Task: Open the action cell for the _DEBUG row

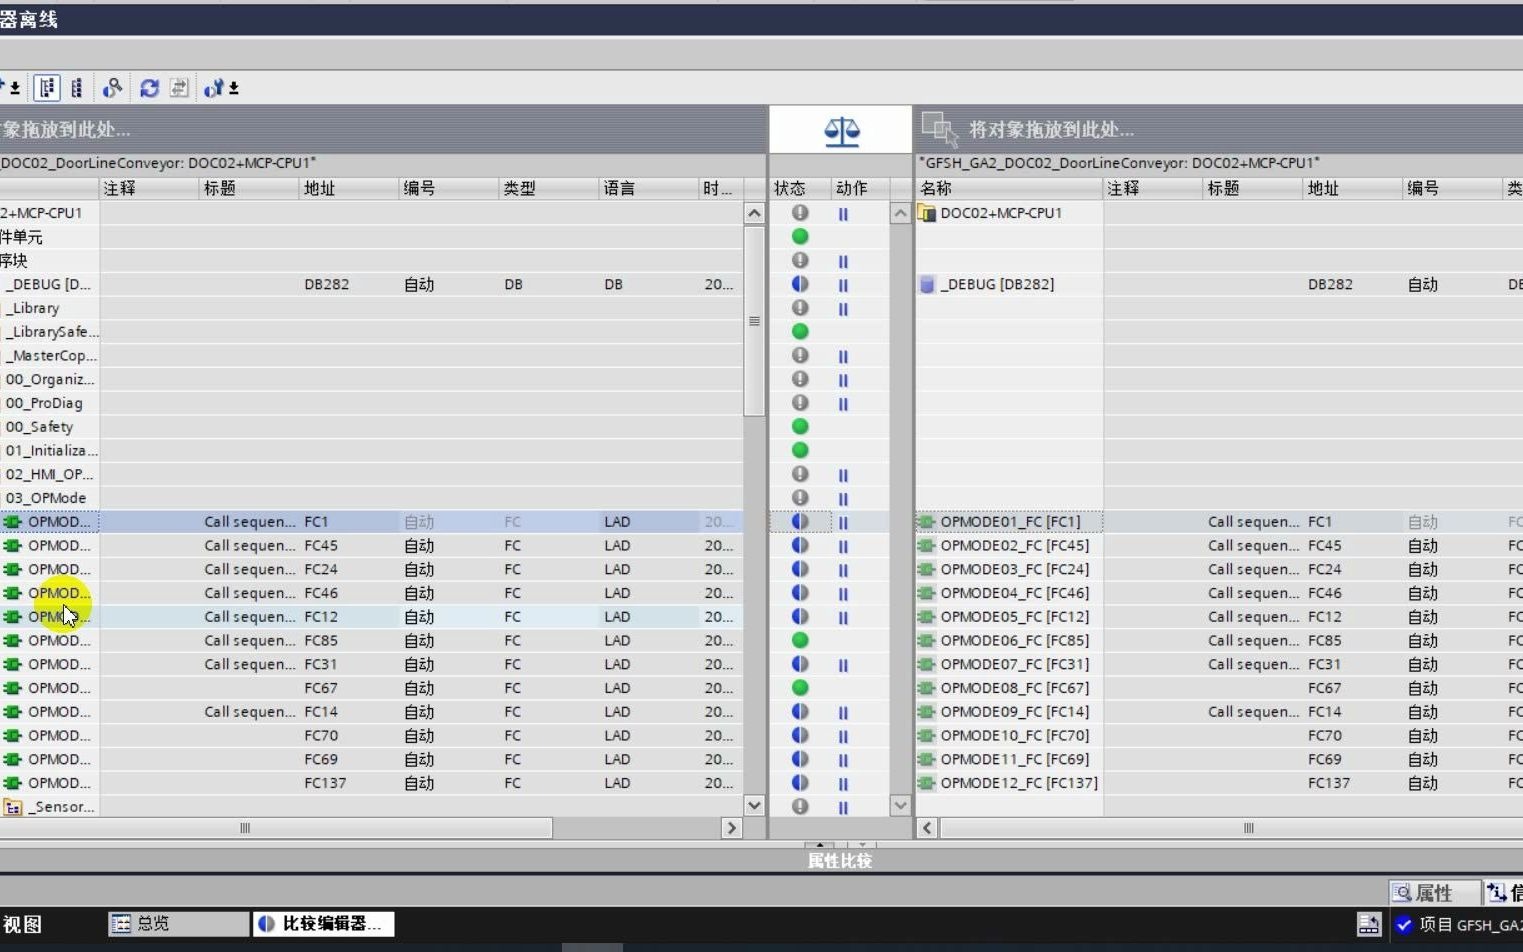Action: (x=844, y=285)
